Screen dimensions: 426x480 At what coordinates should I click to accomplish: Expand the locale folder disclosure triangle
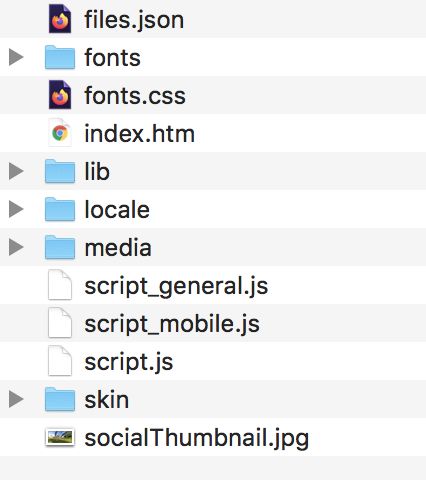point(16,209)
